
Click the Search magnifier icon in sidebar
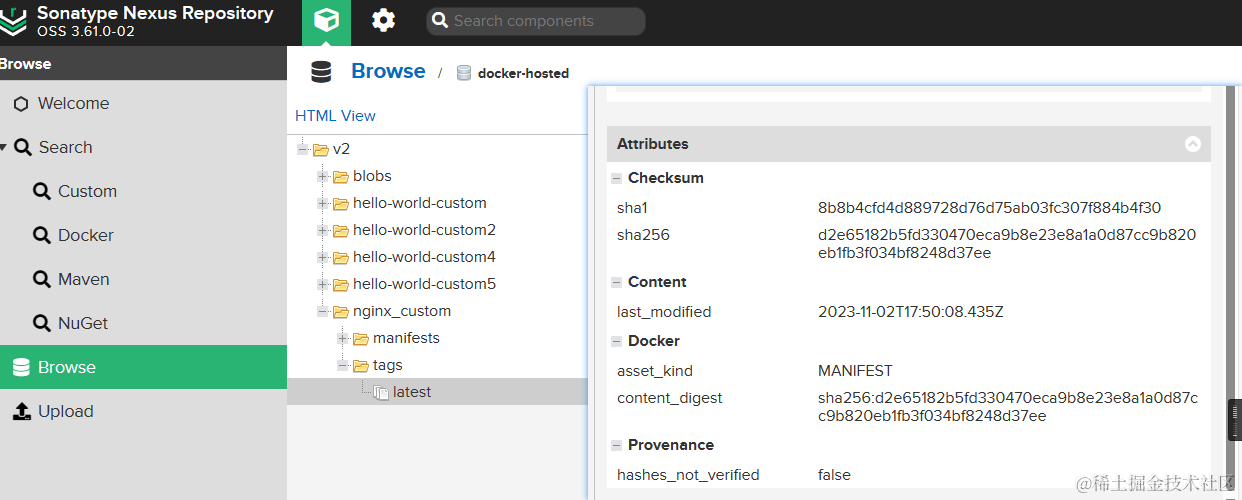23,148
